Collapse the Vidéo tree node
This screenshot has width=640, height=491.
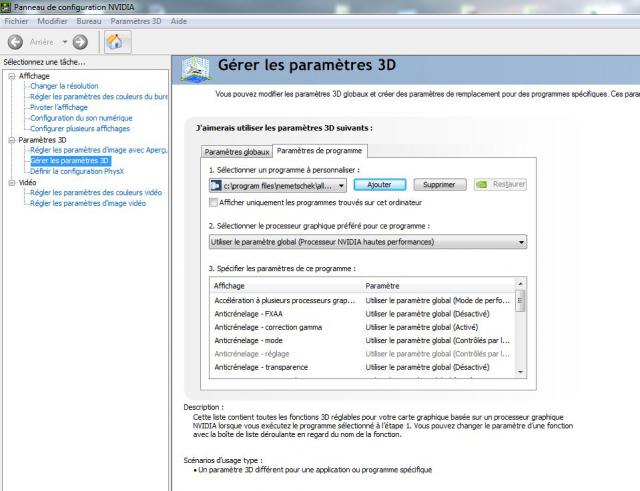[x=12, y=183]
